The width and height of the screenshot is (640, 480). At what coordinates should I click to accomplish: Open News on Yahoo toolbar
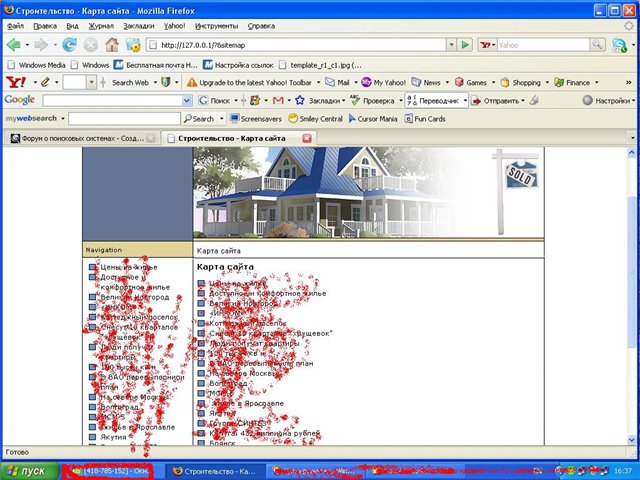(426, 82)
